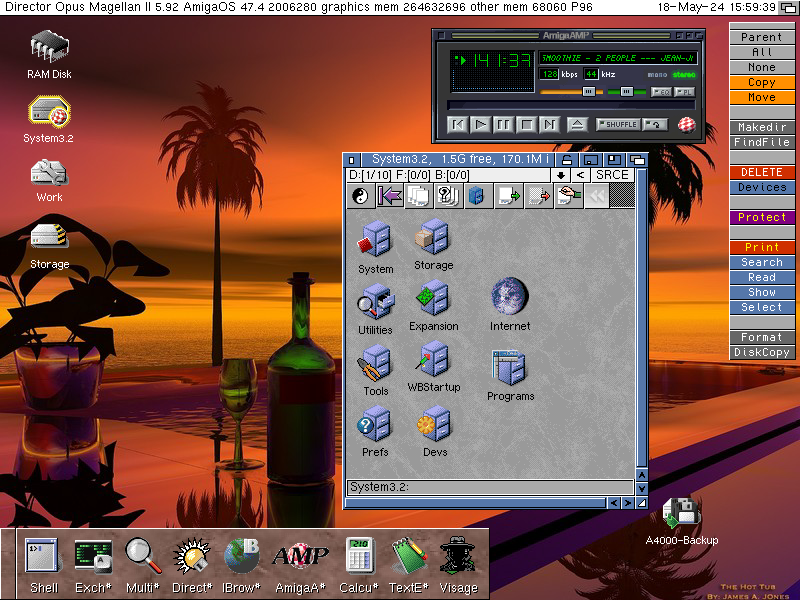Click the purple Protect button

pyautogui.click(x=762, y=217)
